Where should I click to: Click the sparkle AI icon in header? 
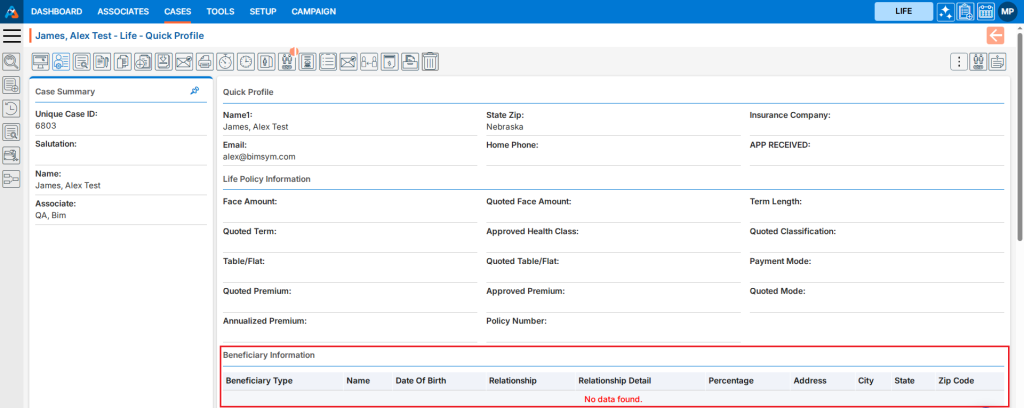[x=945, y=11]
